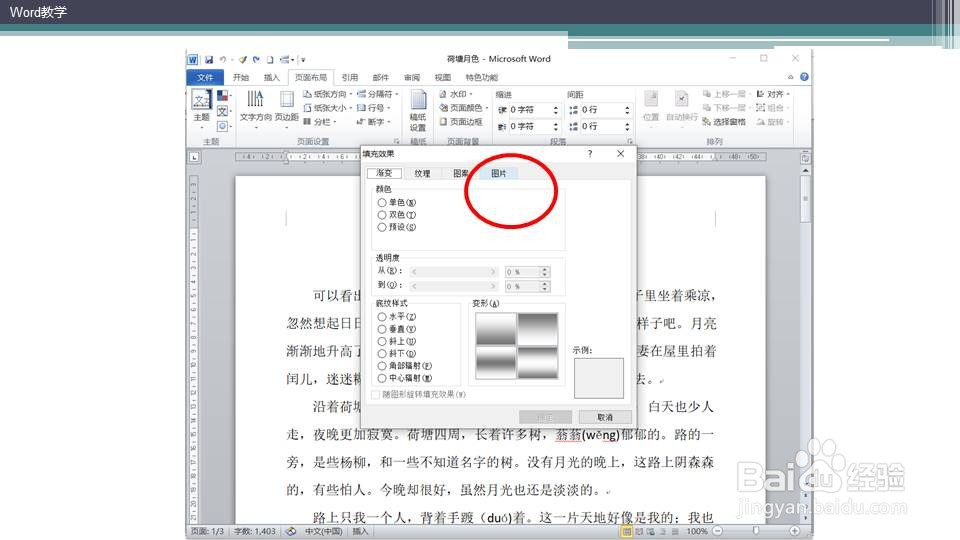Viewport: 960px width, 540px height.
Task: Click the To (到) transparency slider
Action: (454, 286)
